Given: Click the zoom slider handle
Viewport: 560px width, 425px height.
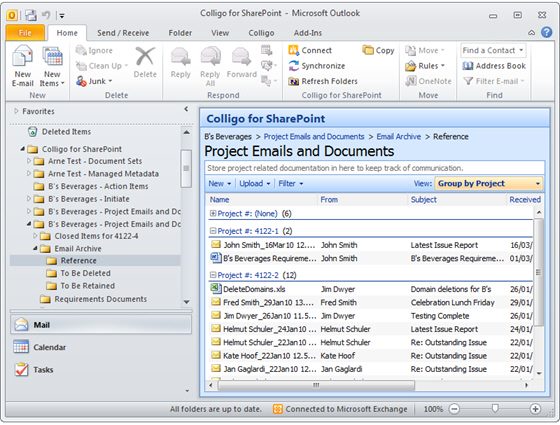Looking at the screenshot, I should pyautogui.click(x=495, y=408).
